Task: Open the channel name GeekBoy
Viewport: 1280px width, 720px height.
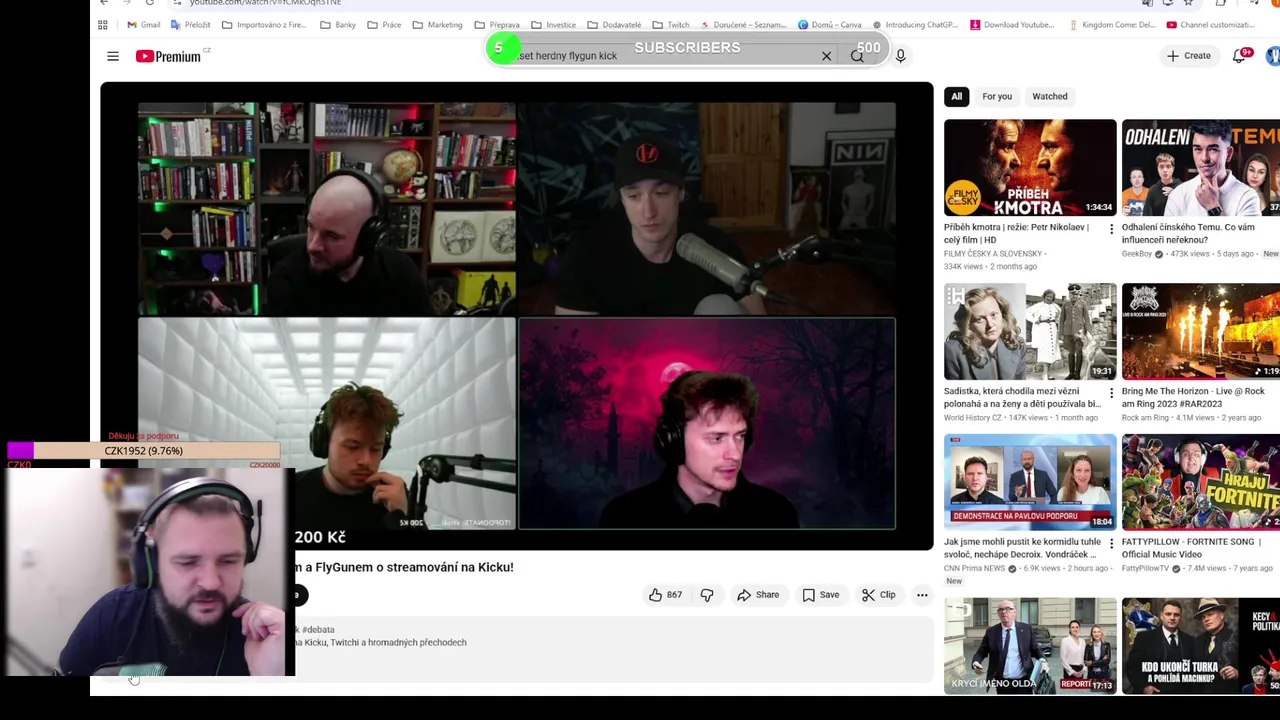Action: (x=1137, y=254)
